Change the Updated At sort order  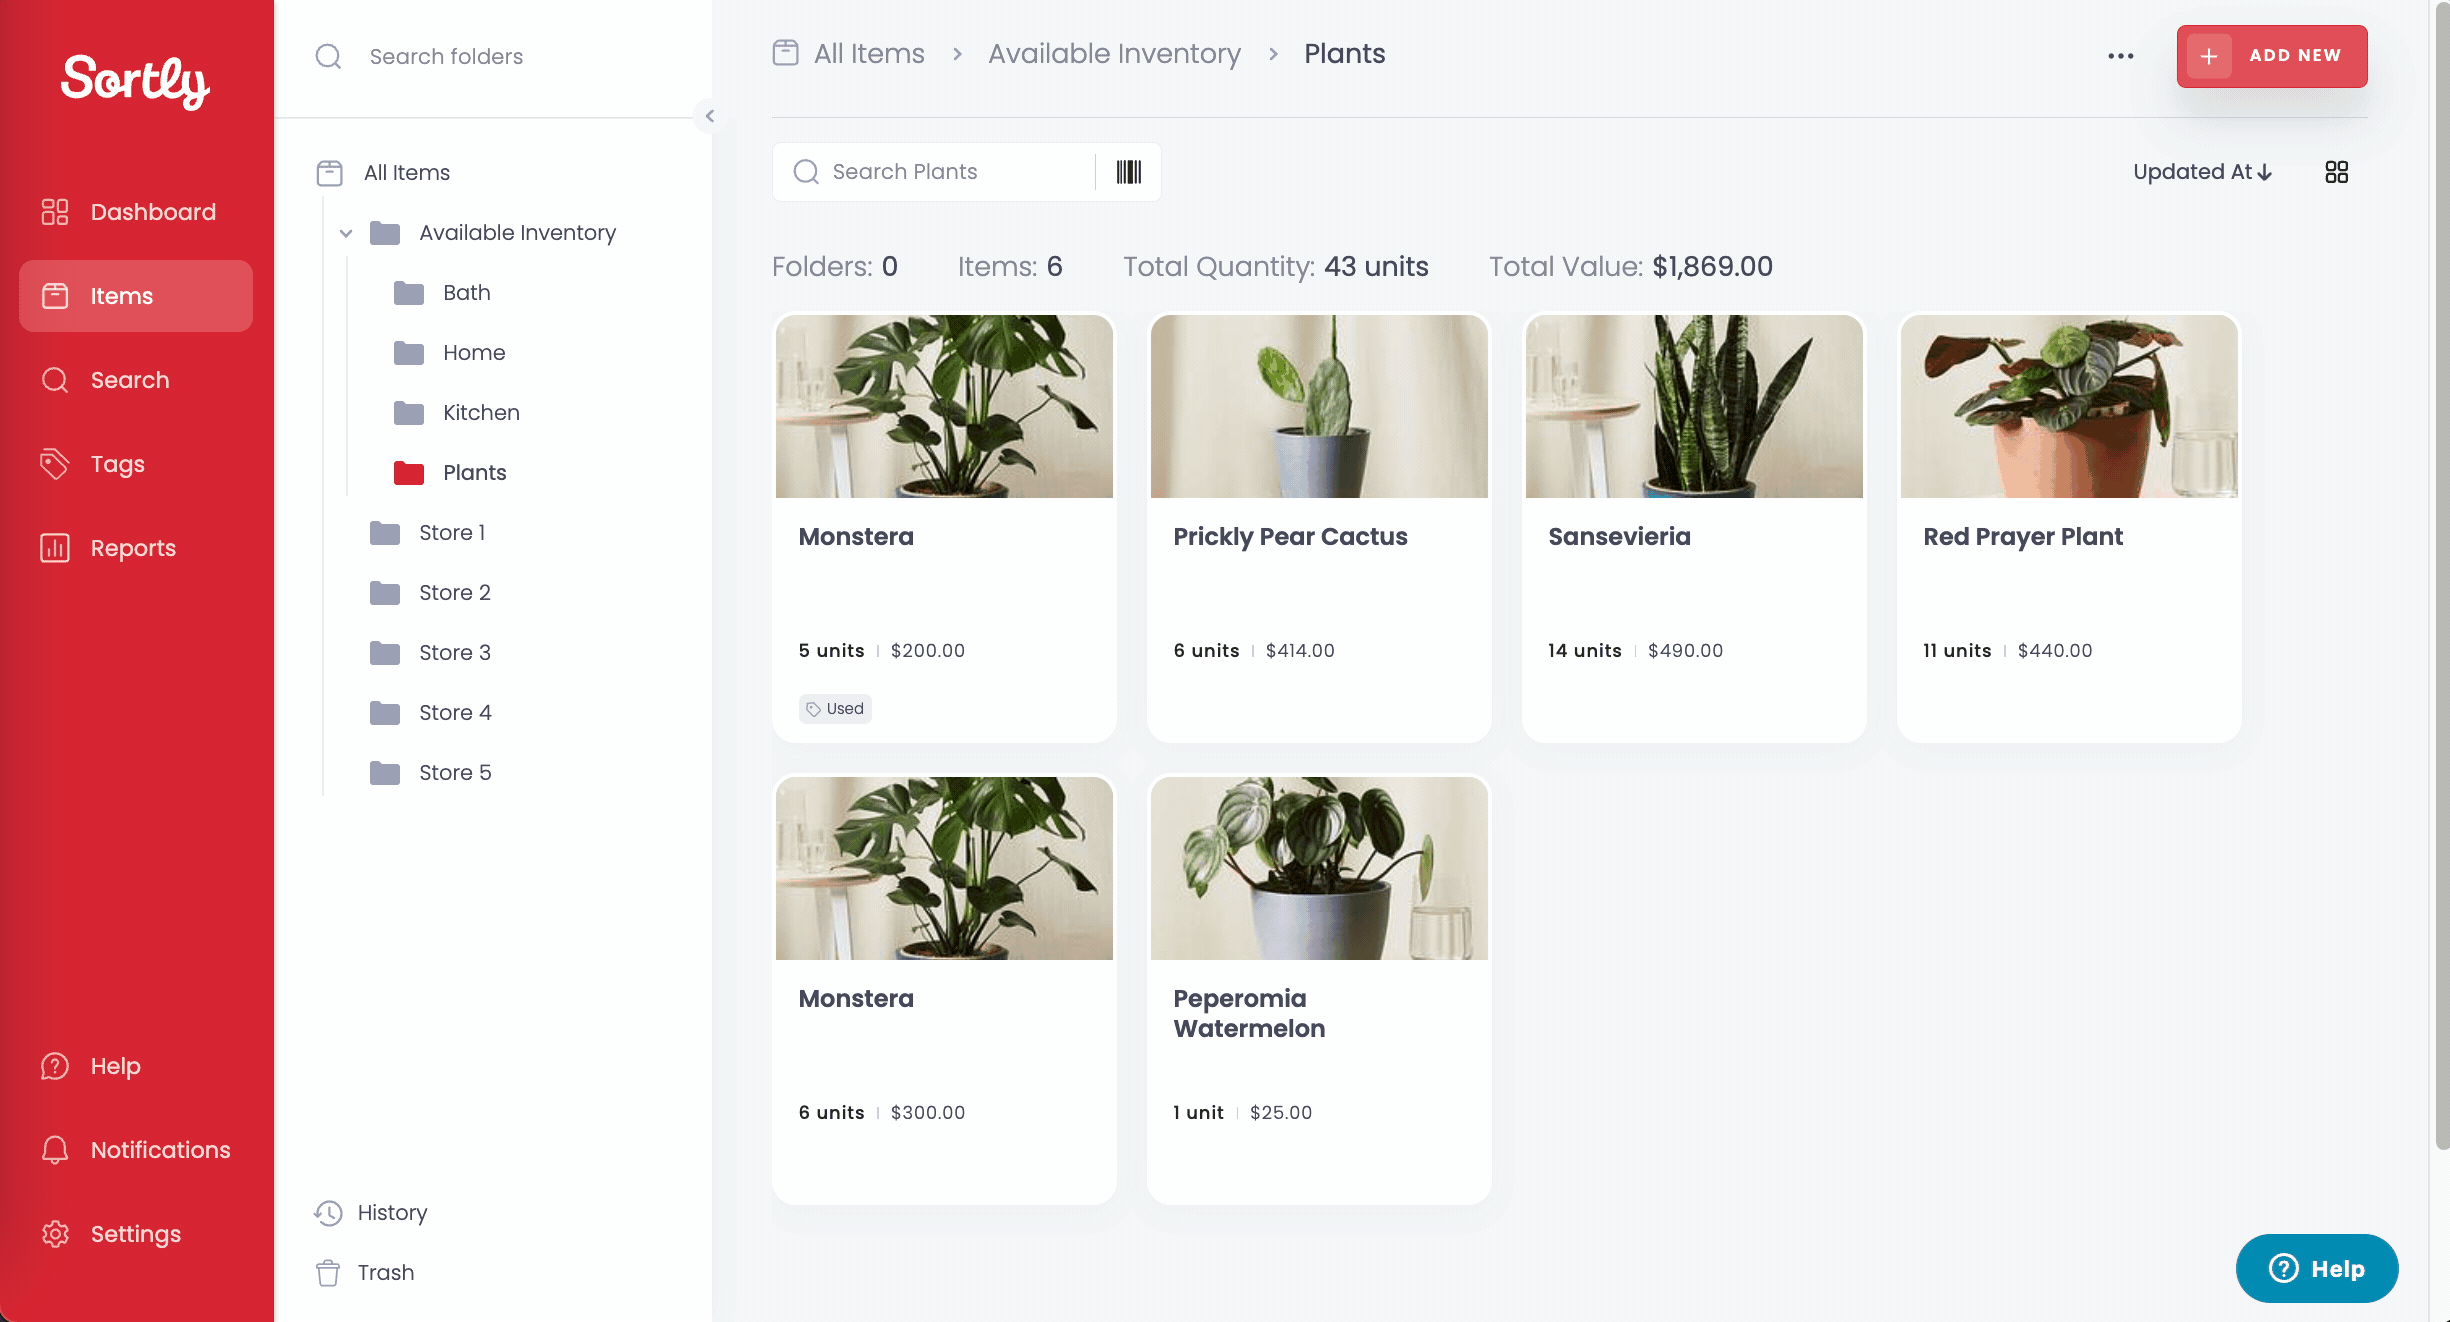[2202, 171]
